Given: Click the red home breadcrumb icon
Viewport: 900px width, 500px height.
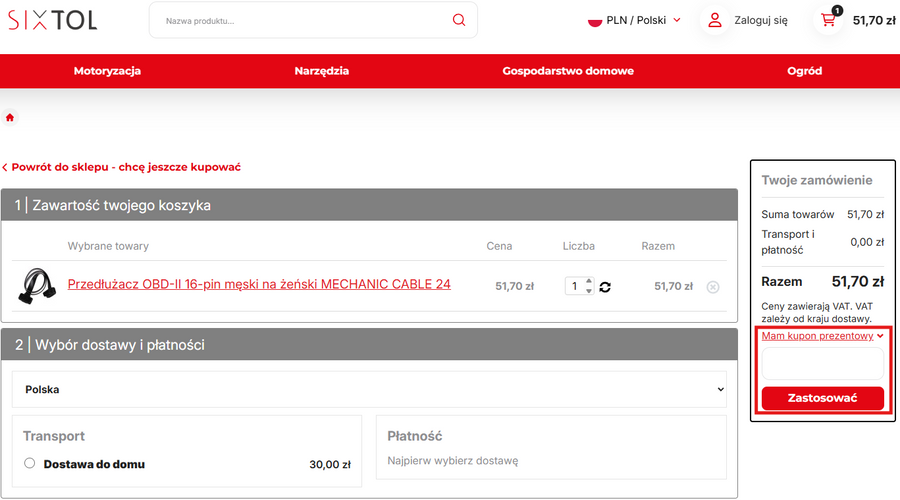Looking at the screenshot, I should tap(10, 118).
